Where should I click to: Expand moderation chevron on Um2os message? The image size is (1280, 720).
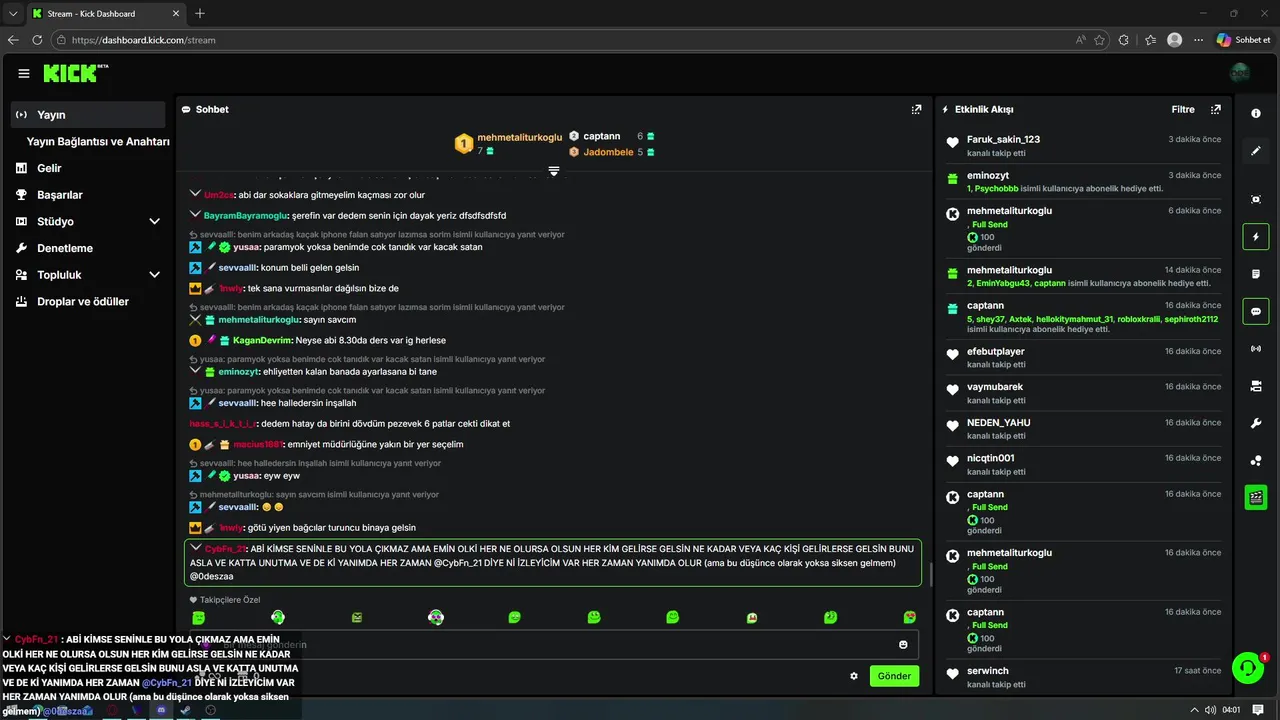click(195, 194)
